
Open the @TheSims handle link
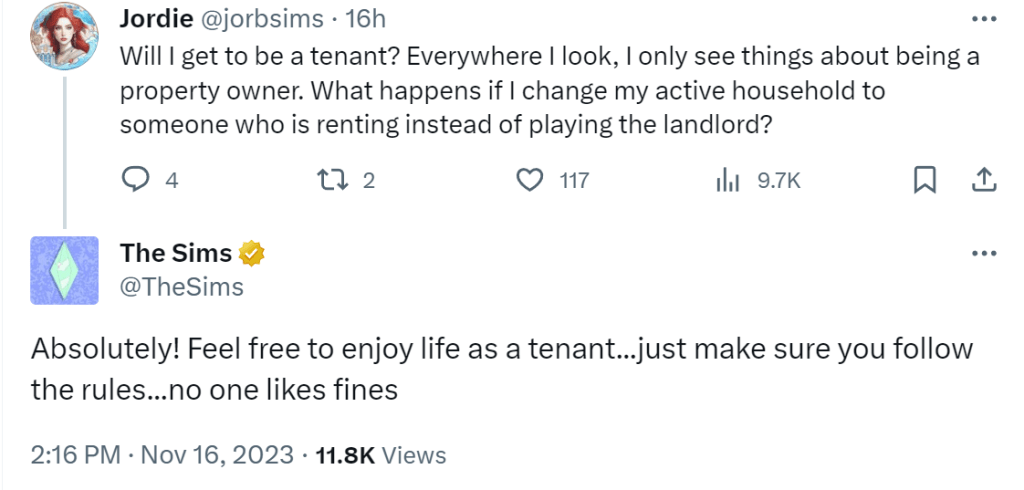tap(181, 288)
